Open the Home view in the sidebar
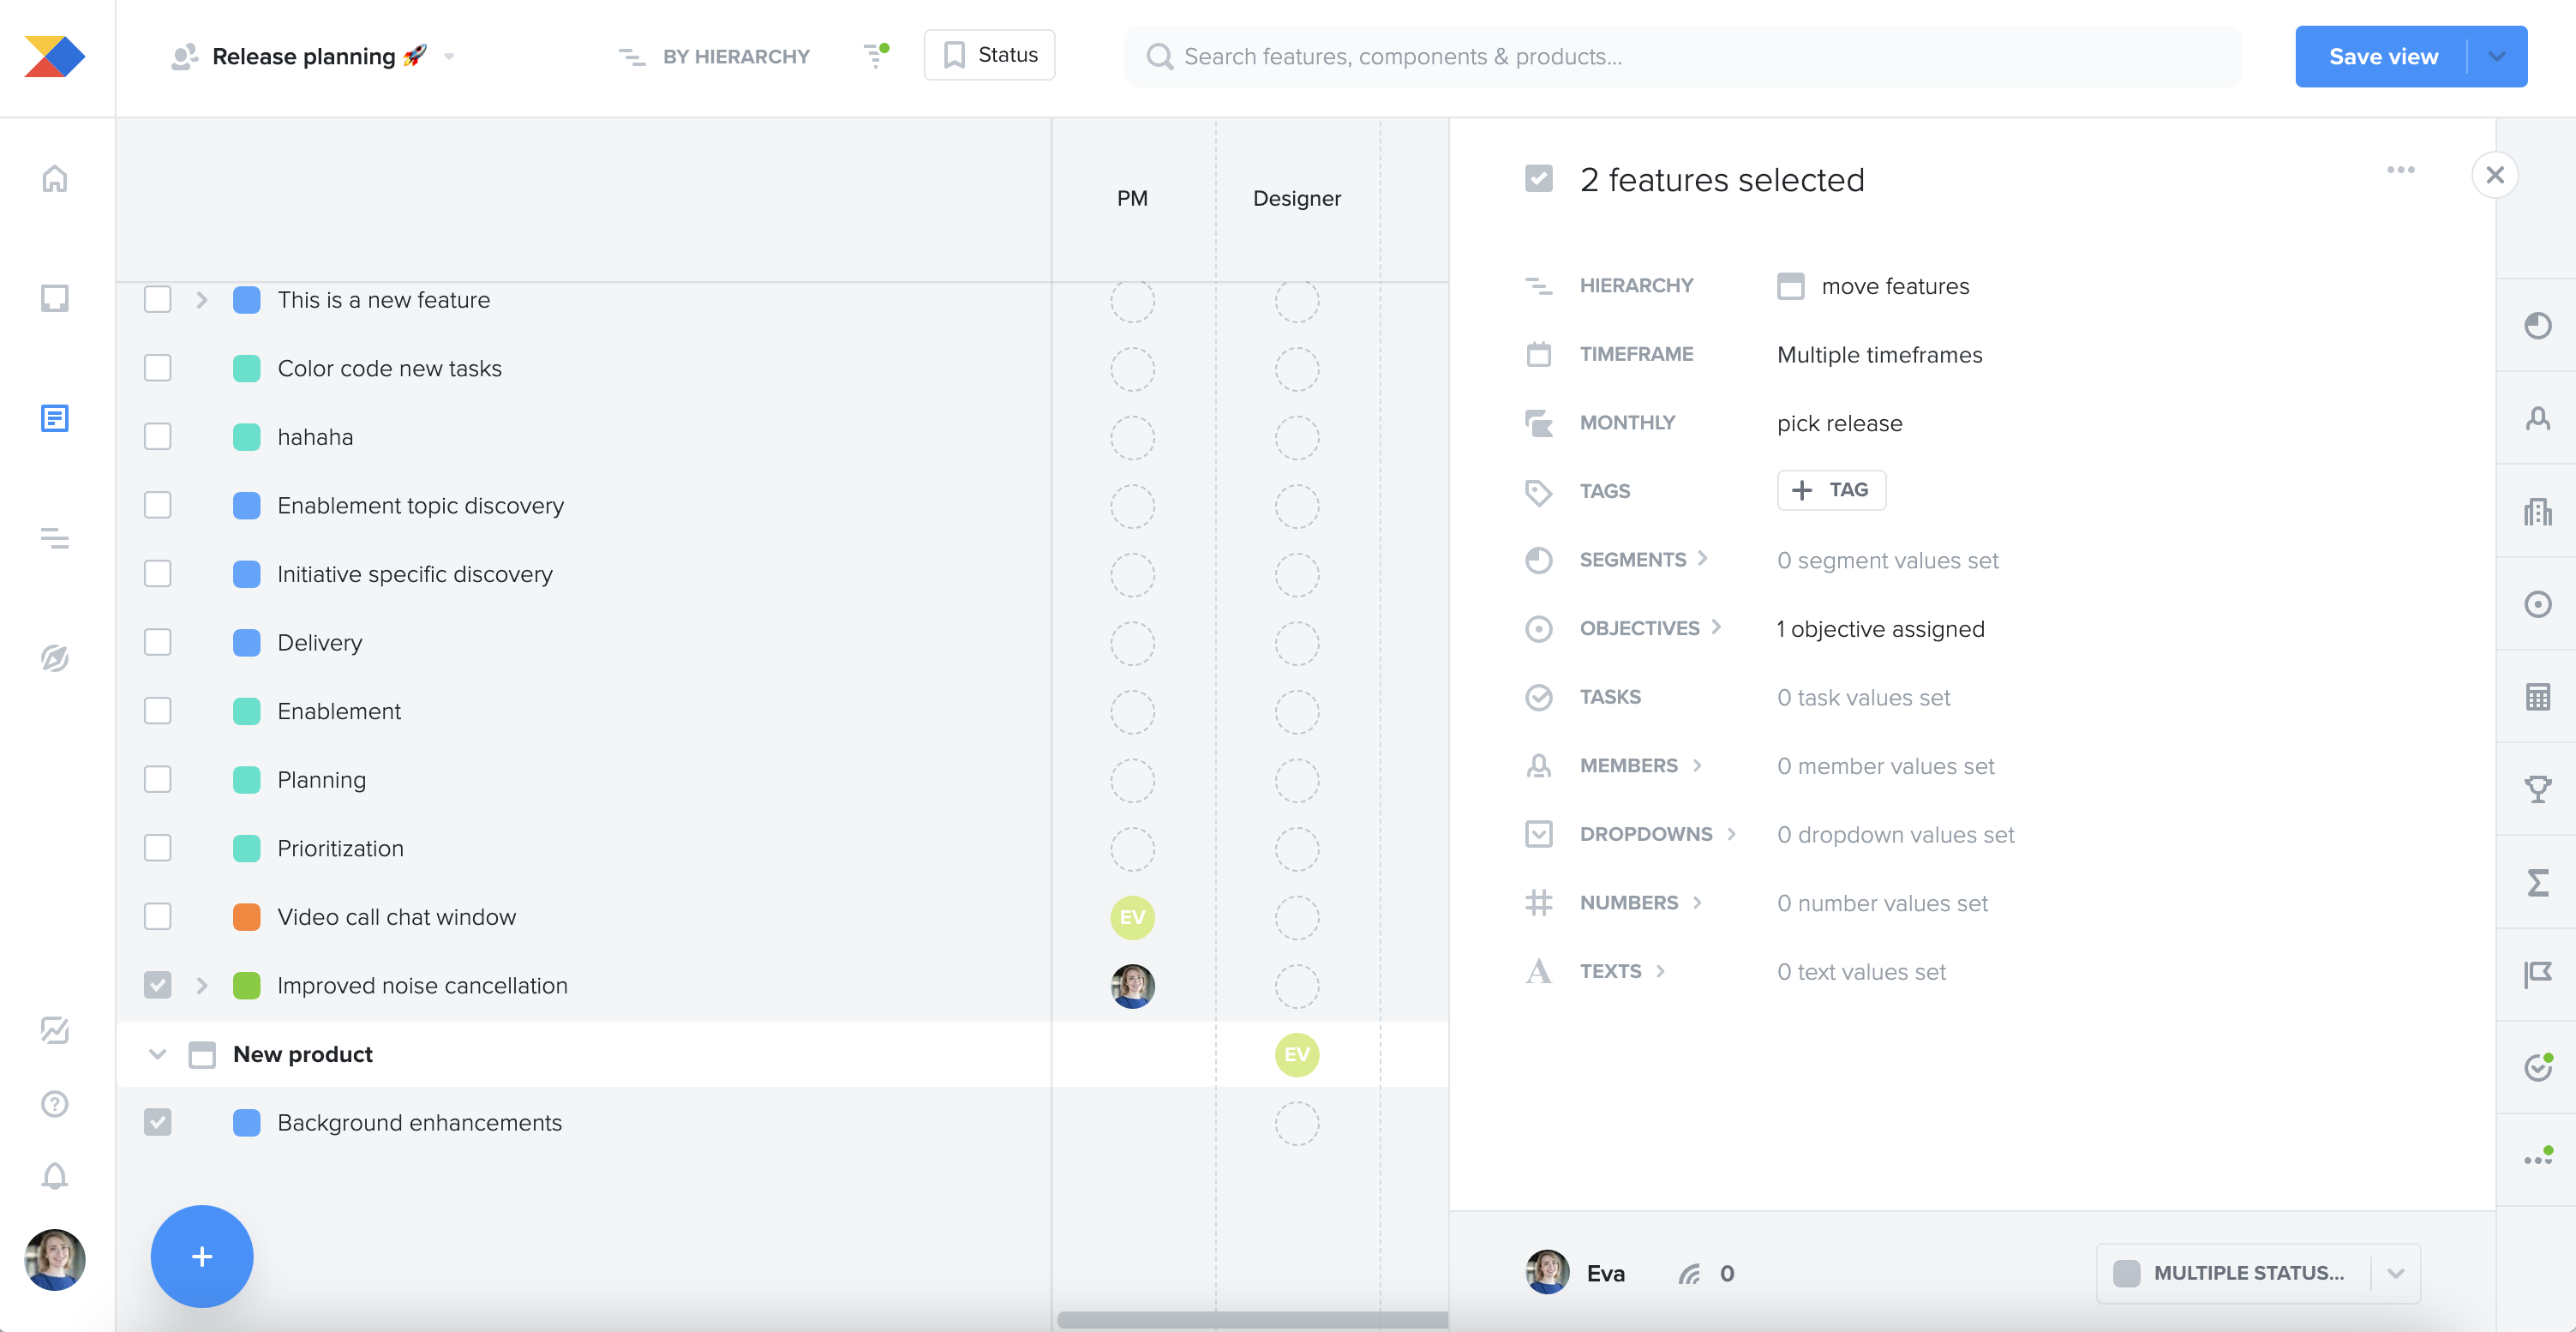Viewport: 2576px width, 1332px height. [x=54, y=178]
